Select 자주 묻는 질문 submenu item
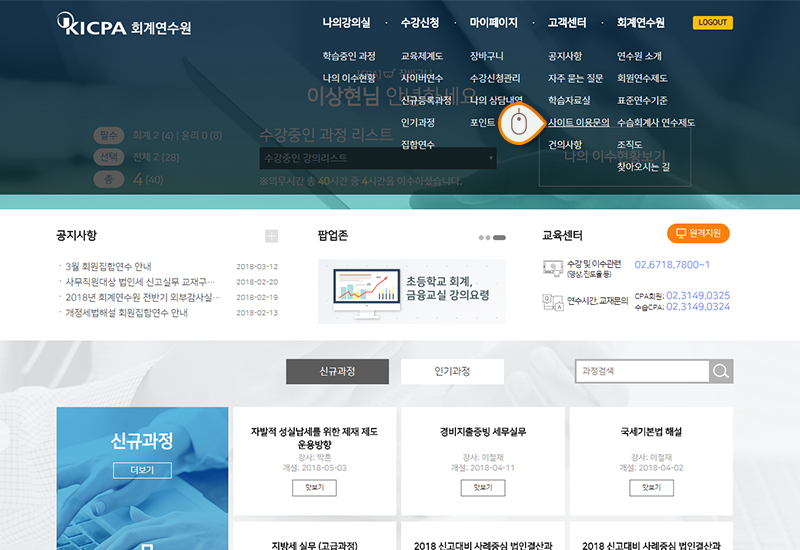Viewport: 800px width, 550px height. pos(576,78)
